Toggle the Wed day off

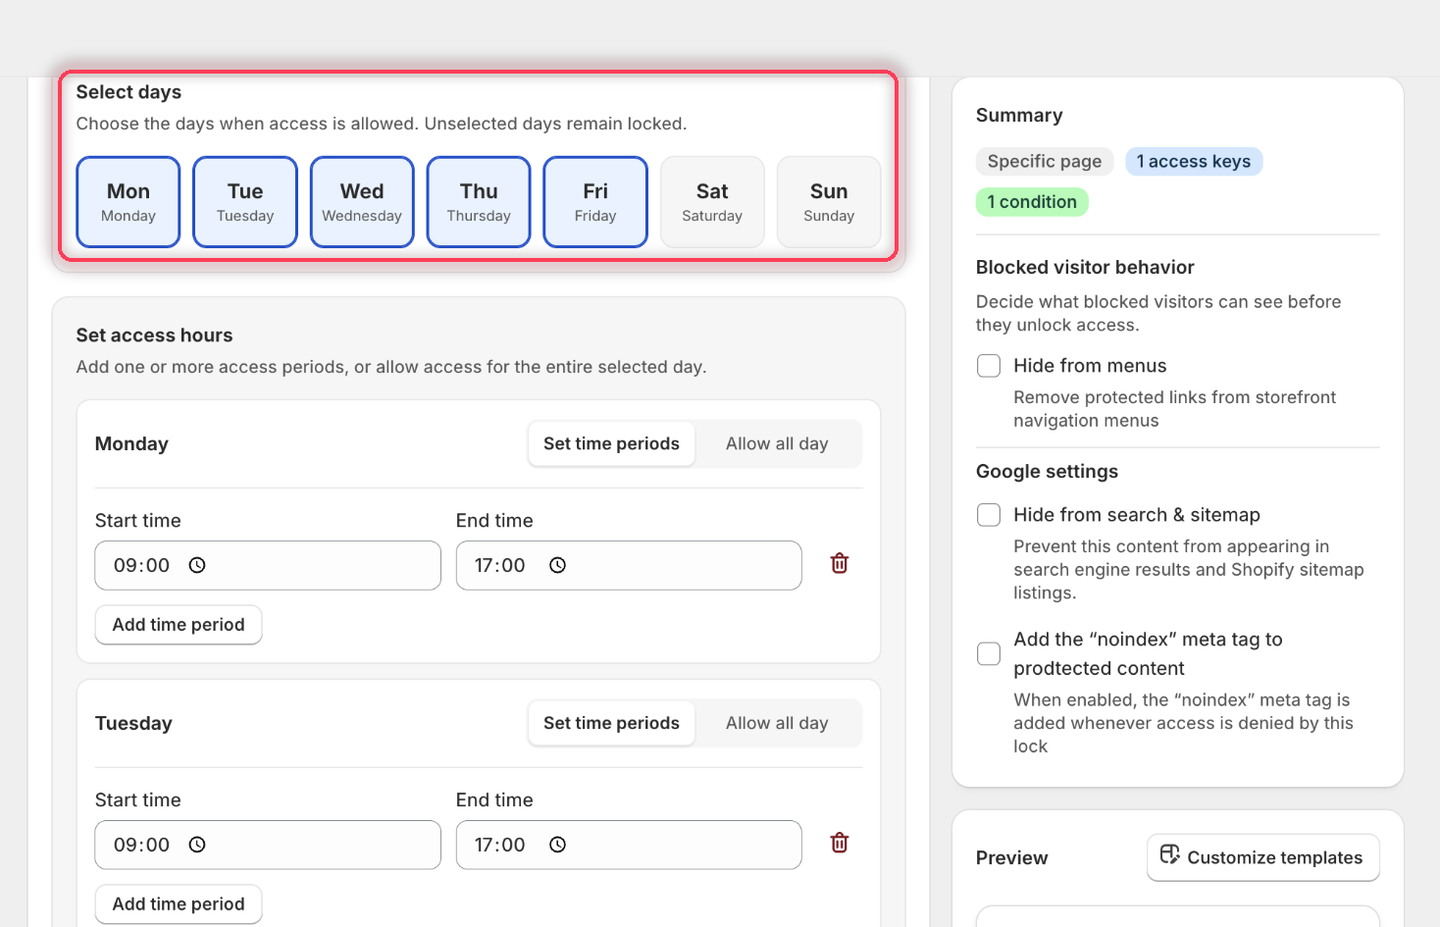click(x=362, y=202)
